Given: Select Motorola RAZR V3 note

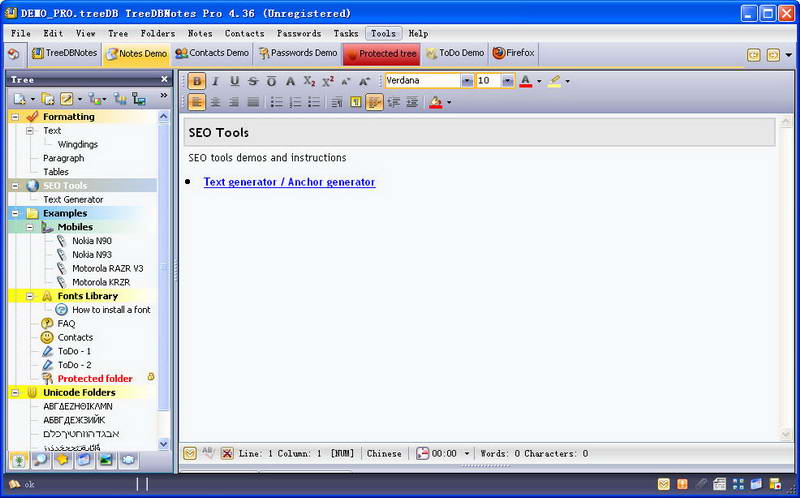Looking at the screenshot, I should pyautogui.click(x=108, y=268).
